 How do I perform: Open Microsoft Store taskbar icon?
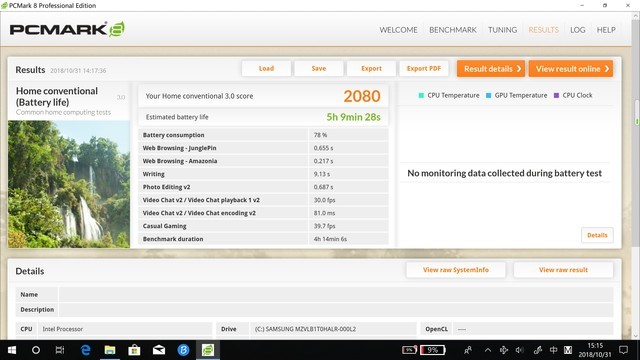pos(134,350)
